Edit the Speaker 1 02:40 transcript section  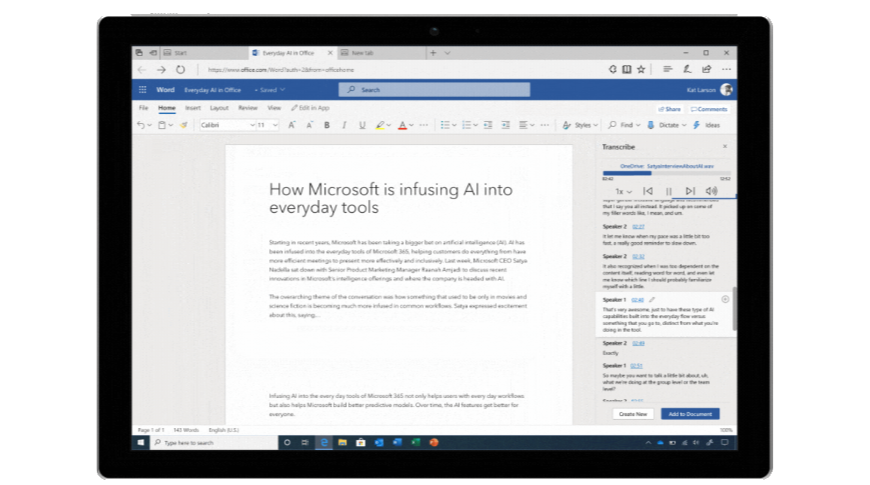(x=652, y=300)
